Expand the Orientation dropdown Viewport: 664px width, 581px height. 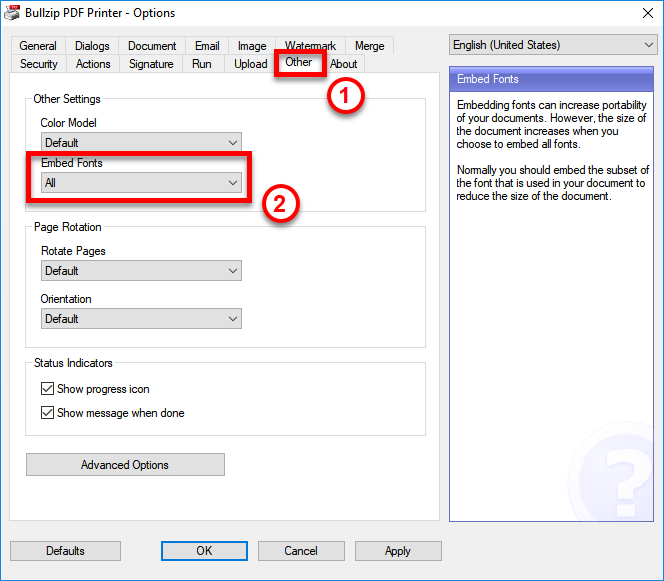pos(141,319)
